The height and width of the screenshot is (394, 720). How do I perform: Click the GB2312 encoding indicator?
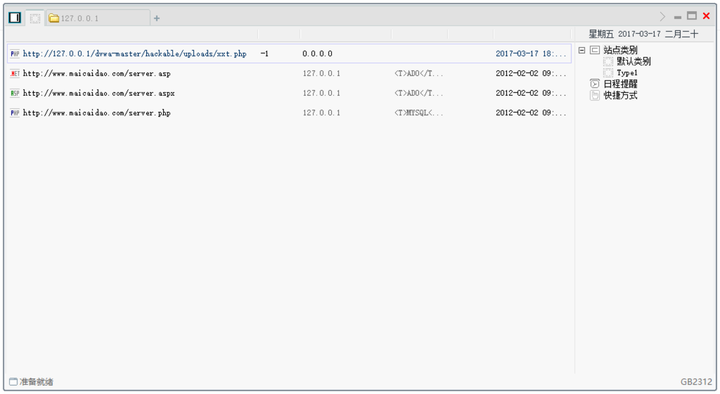696,382
